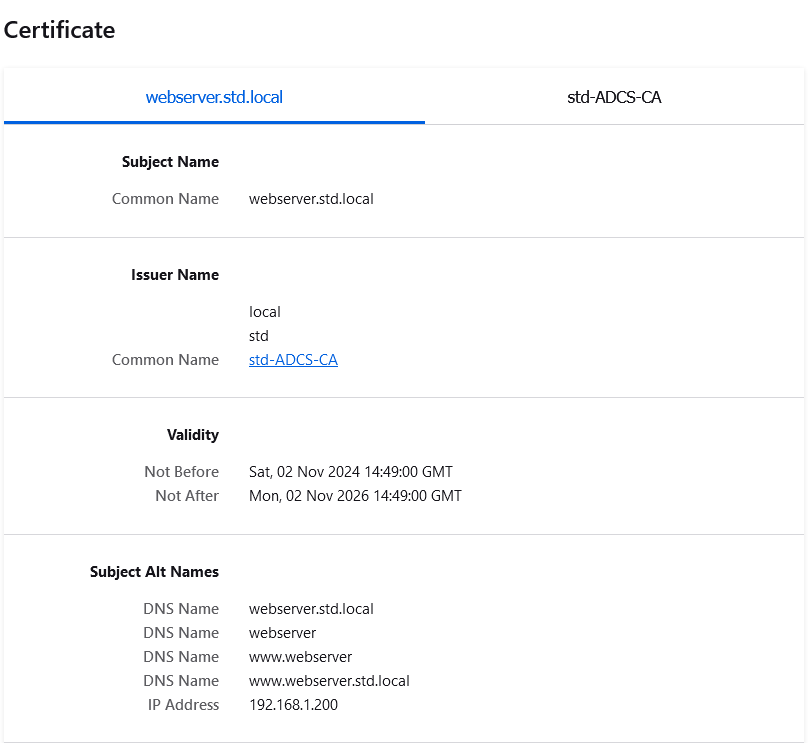Select the issuer component value std
Screen dimensions: 808x743
click(258, 335)
